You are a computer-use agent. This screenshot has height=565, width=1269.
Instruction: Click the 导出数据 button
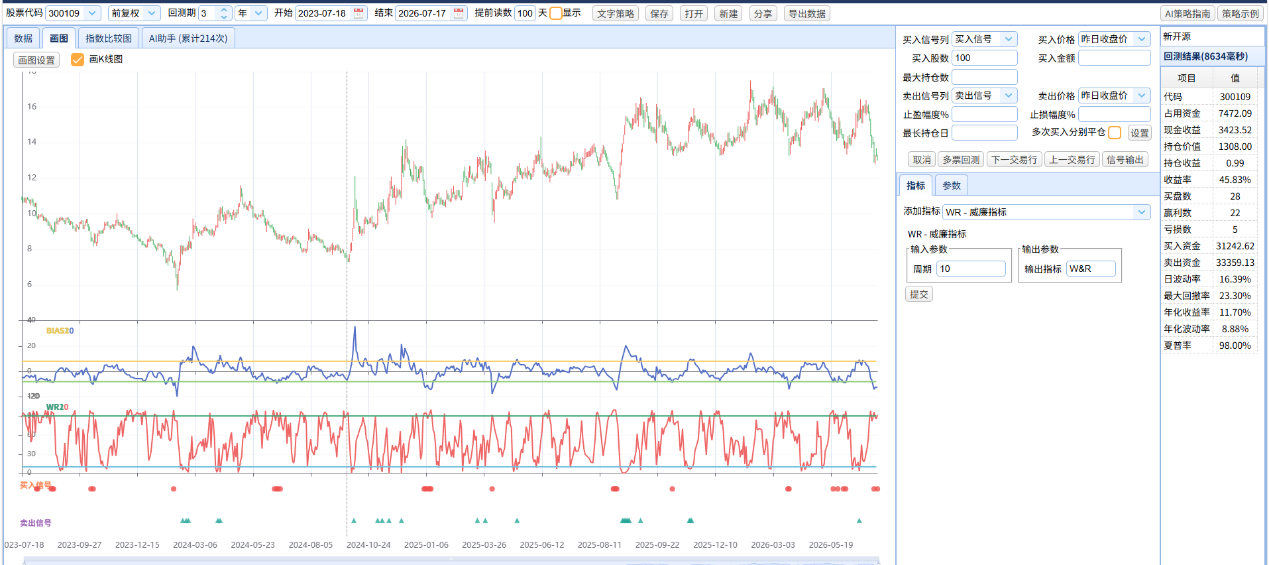(806, 14)
